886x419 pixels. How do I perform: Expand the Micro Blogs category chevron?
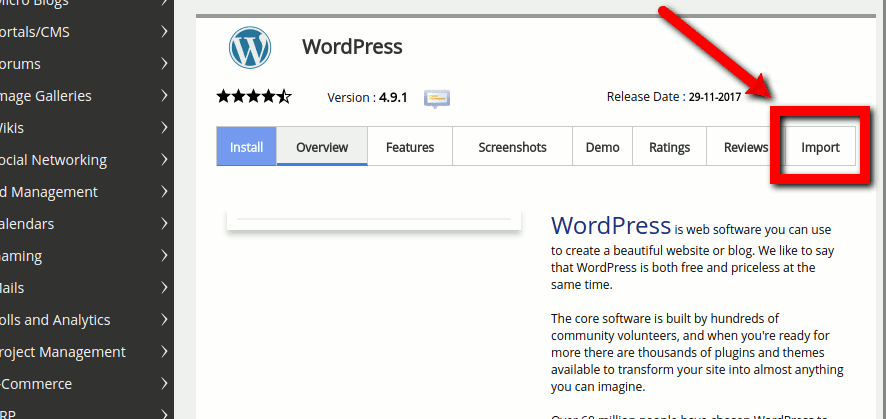164,3
